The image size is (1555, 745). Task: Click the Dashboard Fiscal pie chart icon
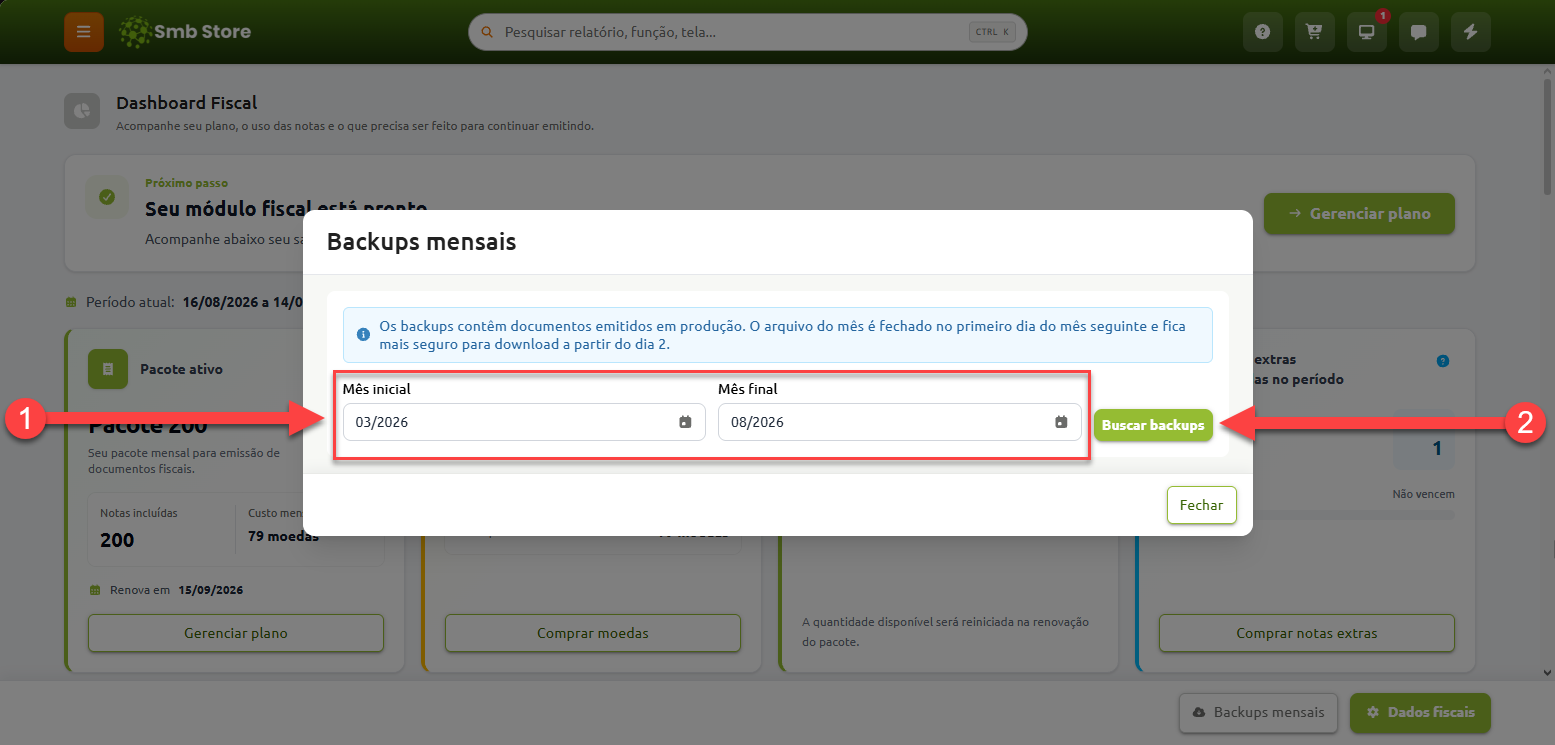pos(83,111)
